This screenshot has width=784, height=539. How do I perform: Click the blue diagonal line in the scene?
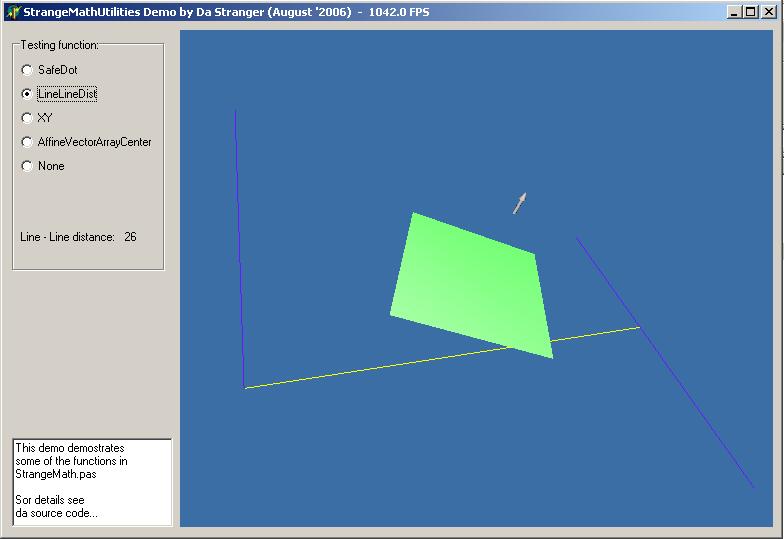click(x=665, y=362)
